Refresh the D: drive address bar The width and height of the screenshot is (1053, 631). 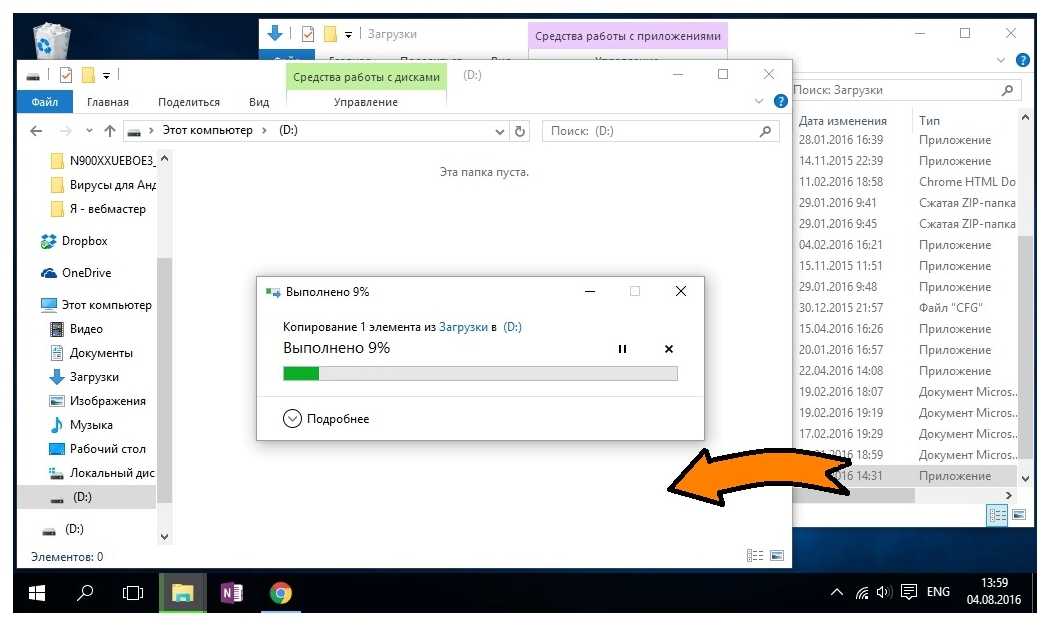(520, 131)
